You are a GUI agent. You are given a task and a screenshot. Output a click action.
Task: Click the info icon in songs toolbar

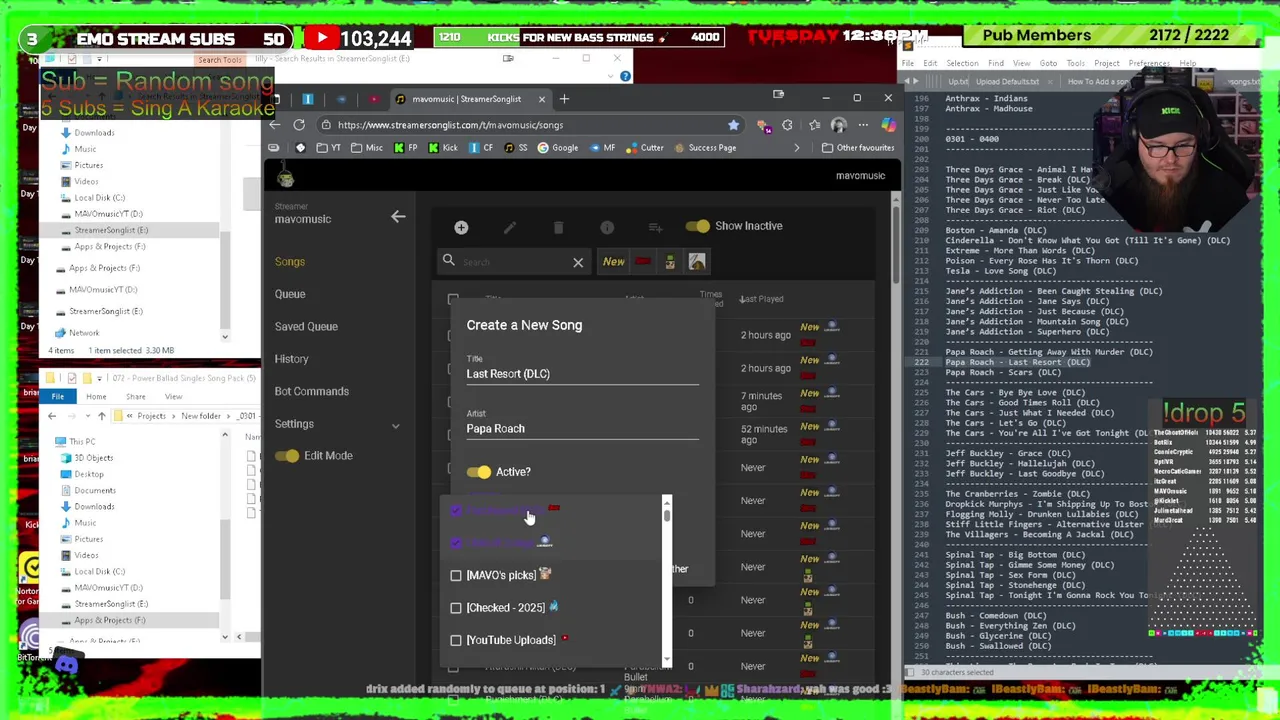pos(607,227)
